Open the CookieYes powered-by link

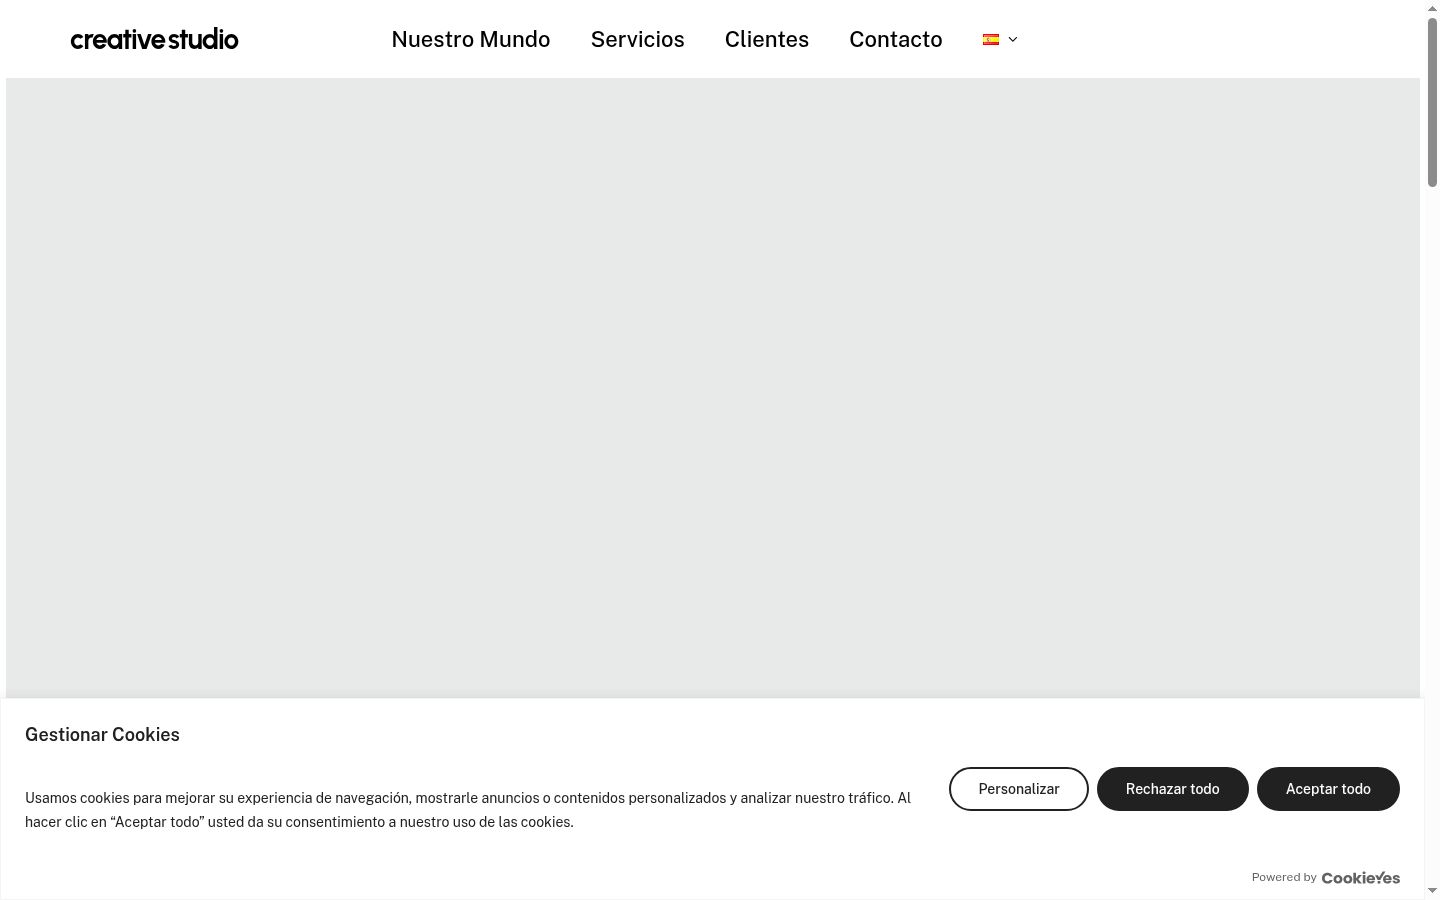tap(1361, 877)
